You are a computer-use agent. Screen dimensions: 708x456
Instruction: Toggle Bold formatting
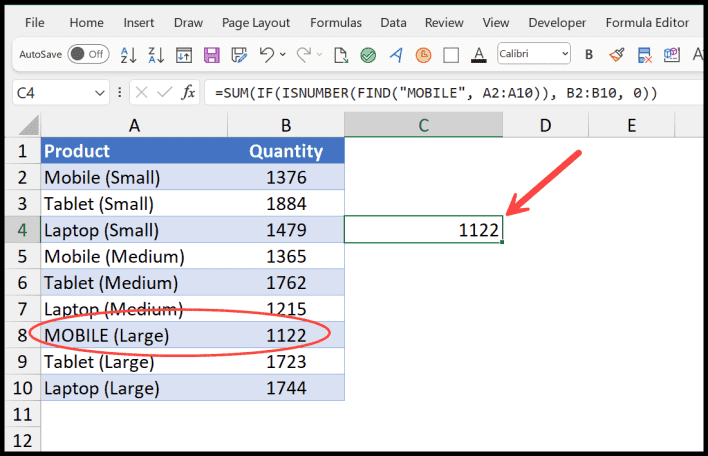point(589,55)
